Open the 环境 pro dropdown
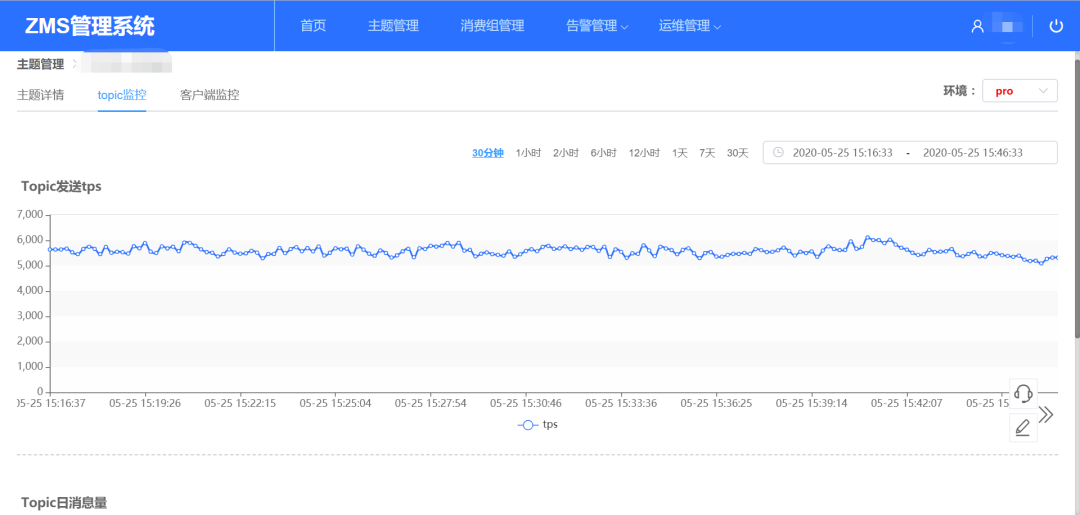 [1020, 91]
